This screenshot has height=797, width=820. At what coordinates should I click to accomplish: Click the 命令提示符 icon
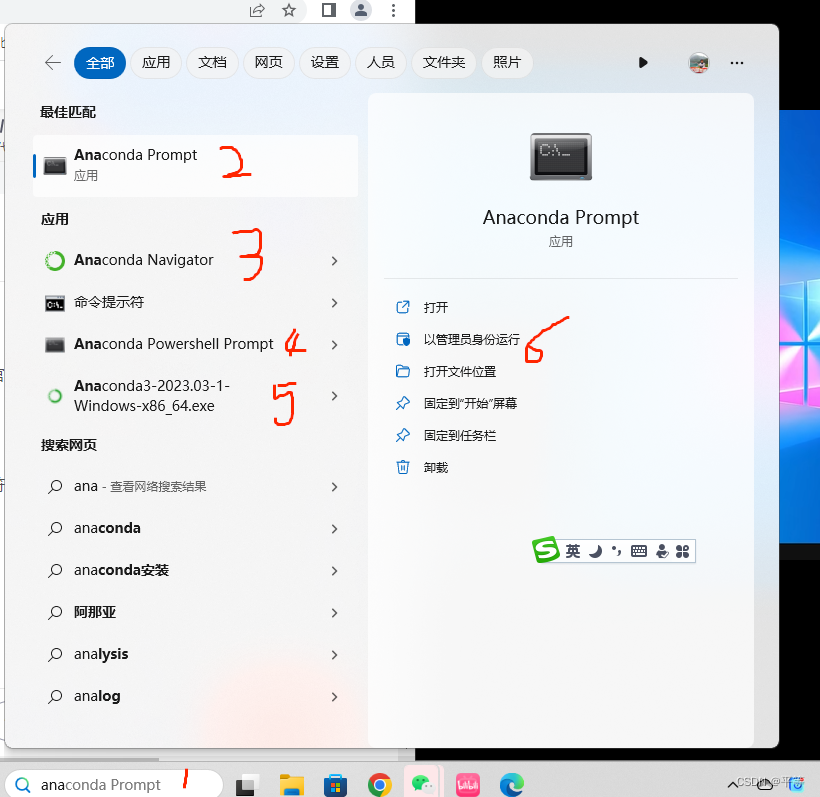(x=55, y=303)
